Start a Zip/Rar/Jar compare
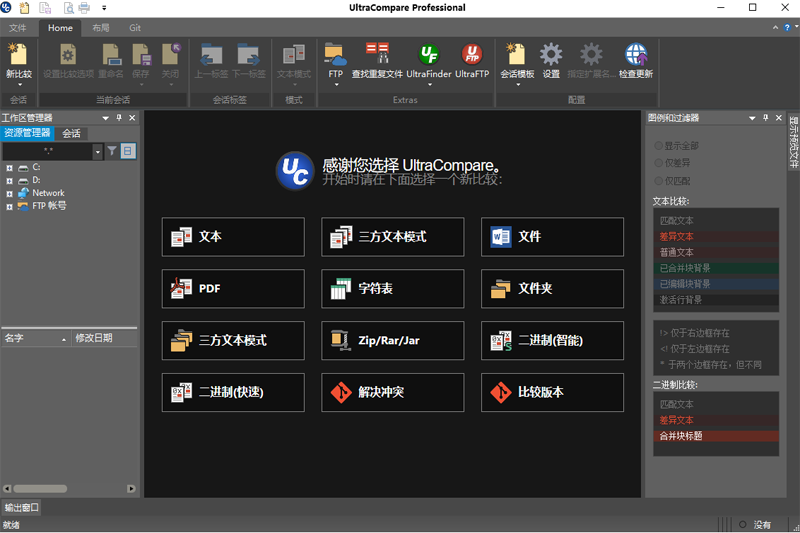 pyautogui.click(x=393, y=341)
